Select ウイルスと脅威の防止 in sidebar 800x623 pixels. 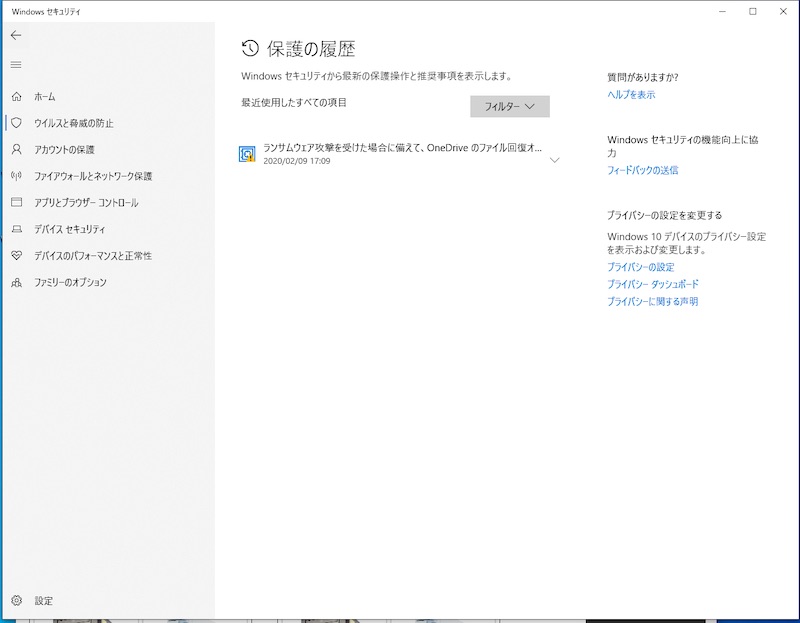pos(74,123)
